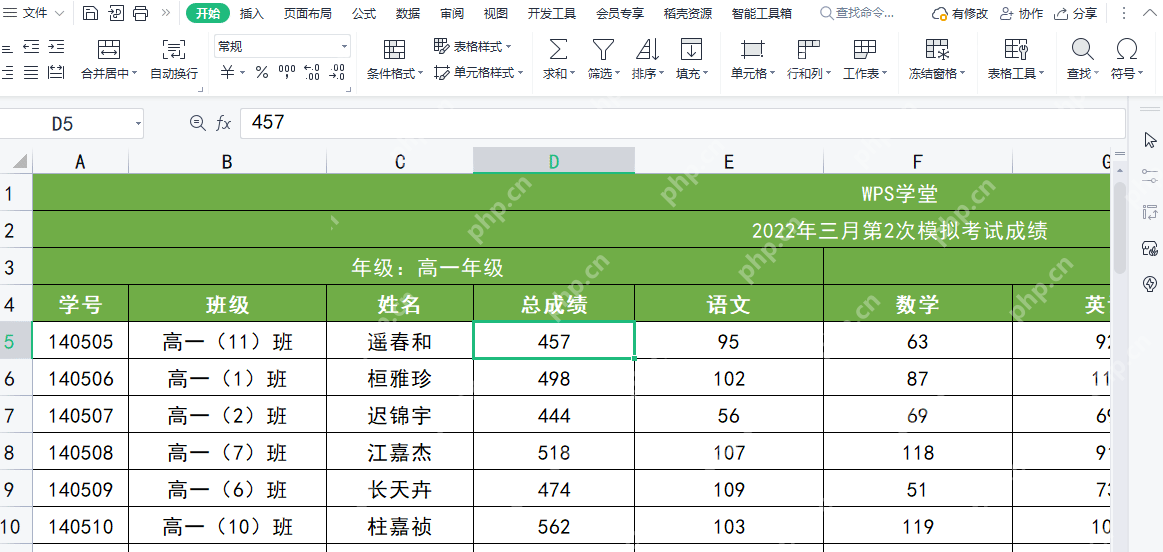Click the ¥ currency format icon

click(x=228, y=73)
